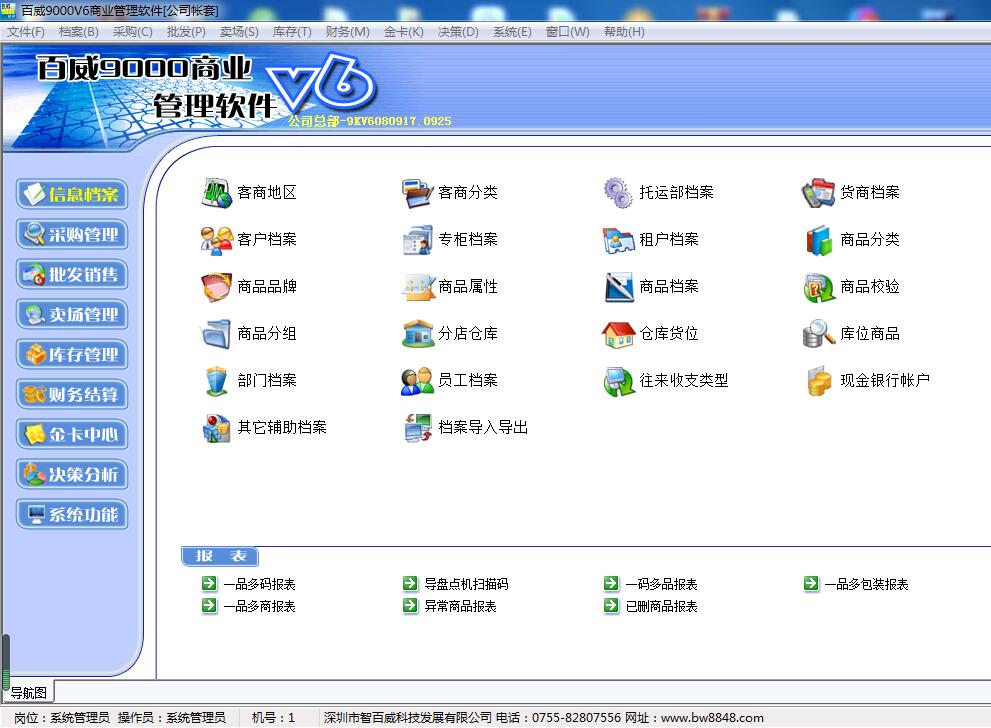Screen dimensions: 991x728
Task: Open the 商品属性 icon
Action: [418, 287]
